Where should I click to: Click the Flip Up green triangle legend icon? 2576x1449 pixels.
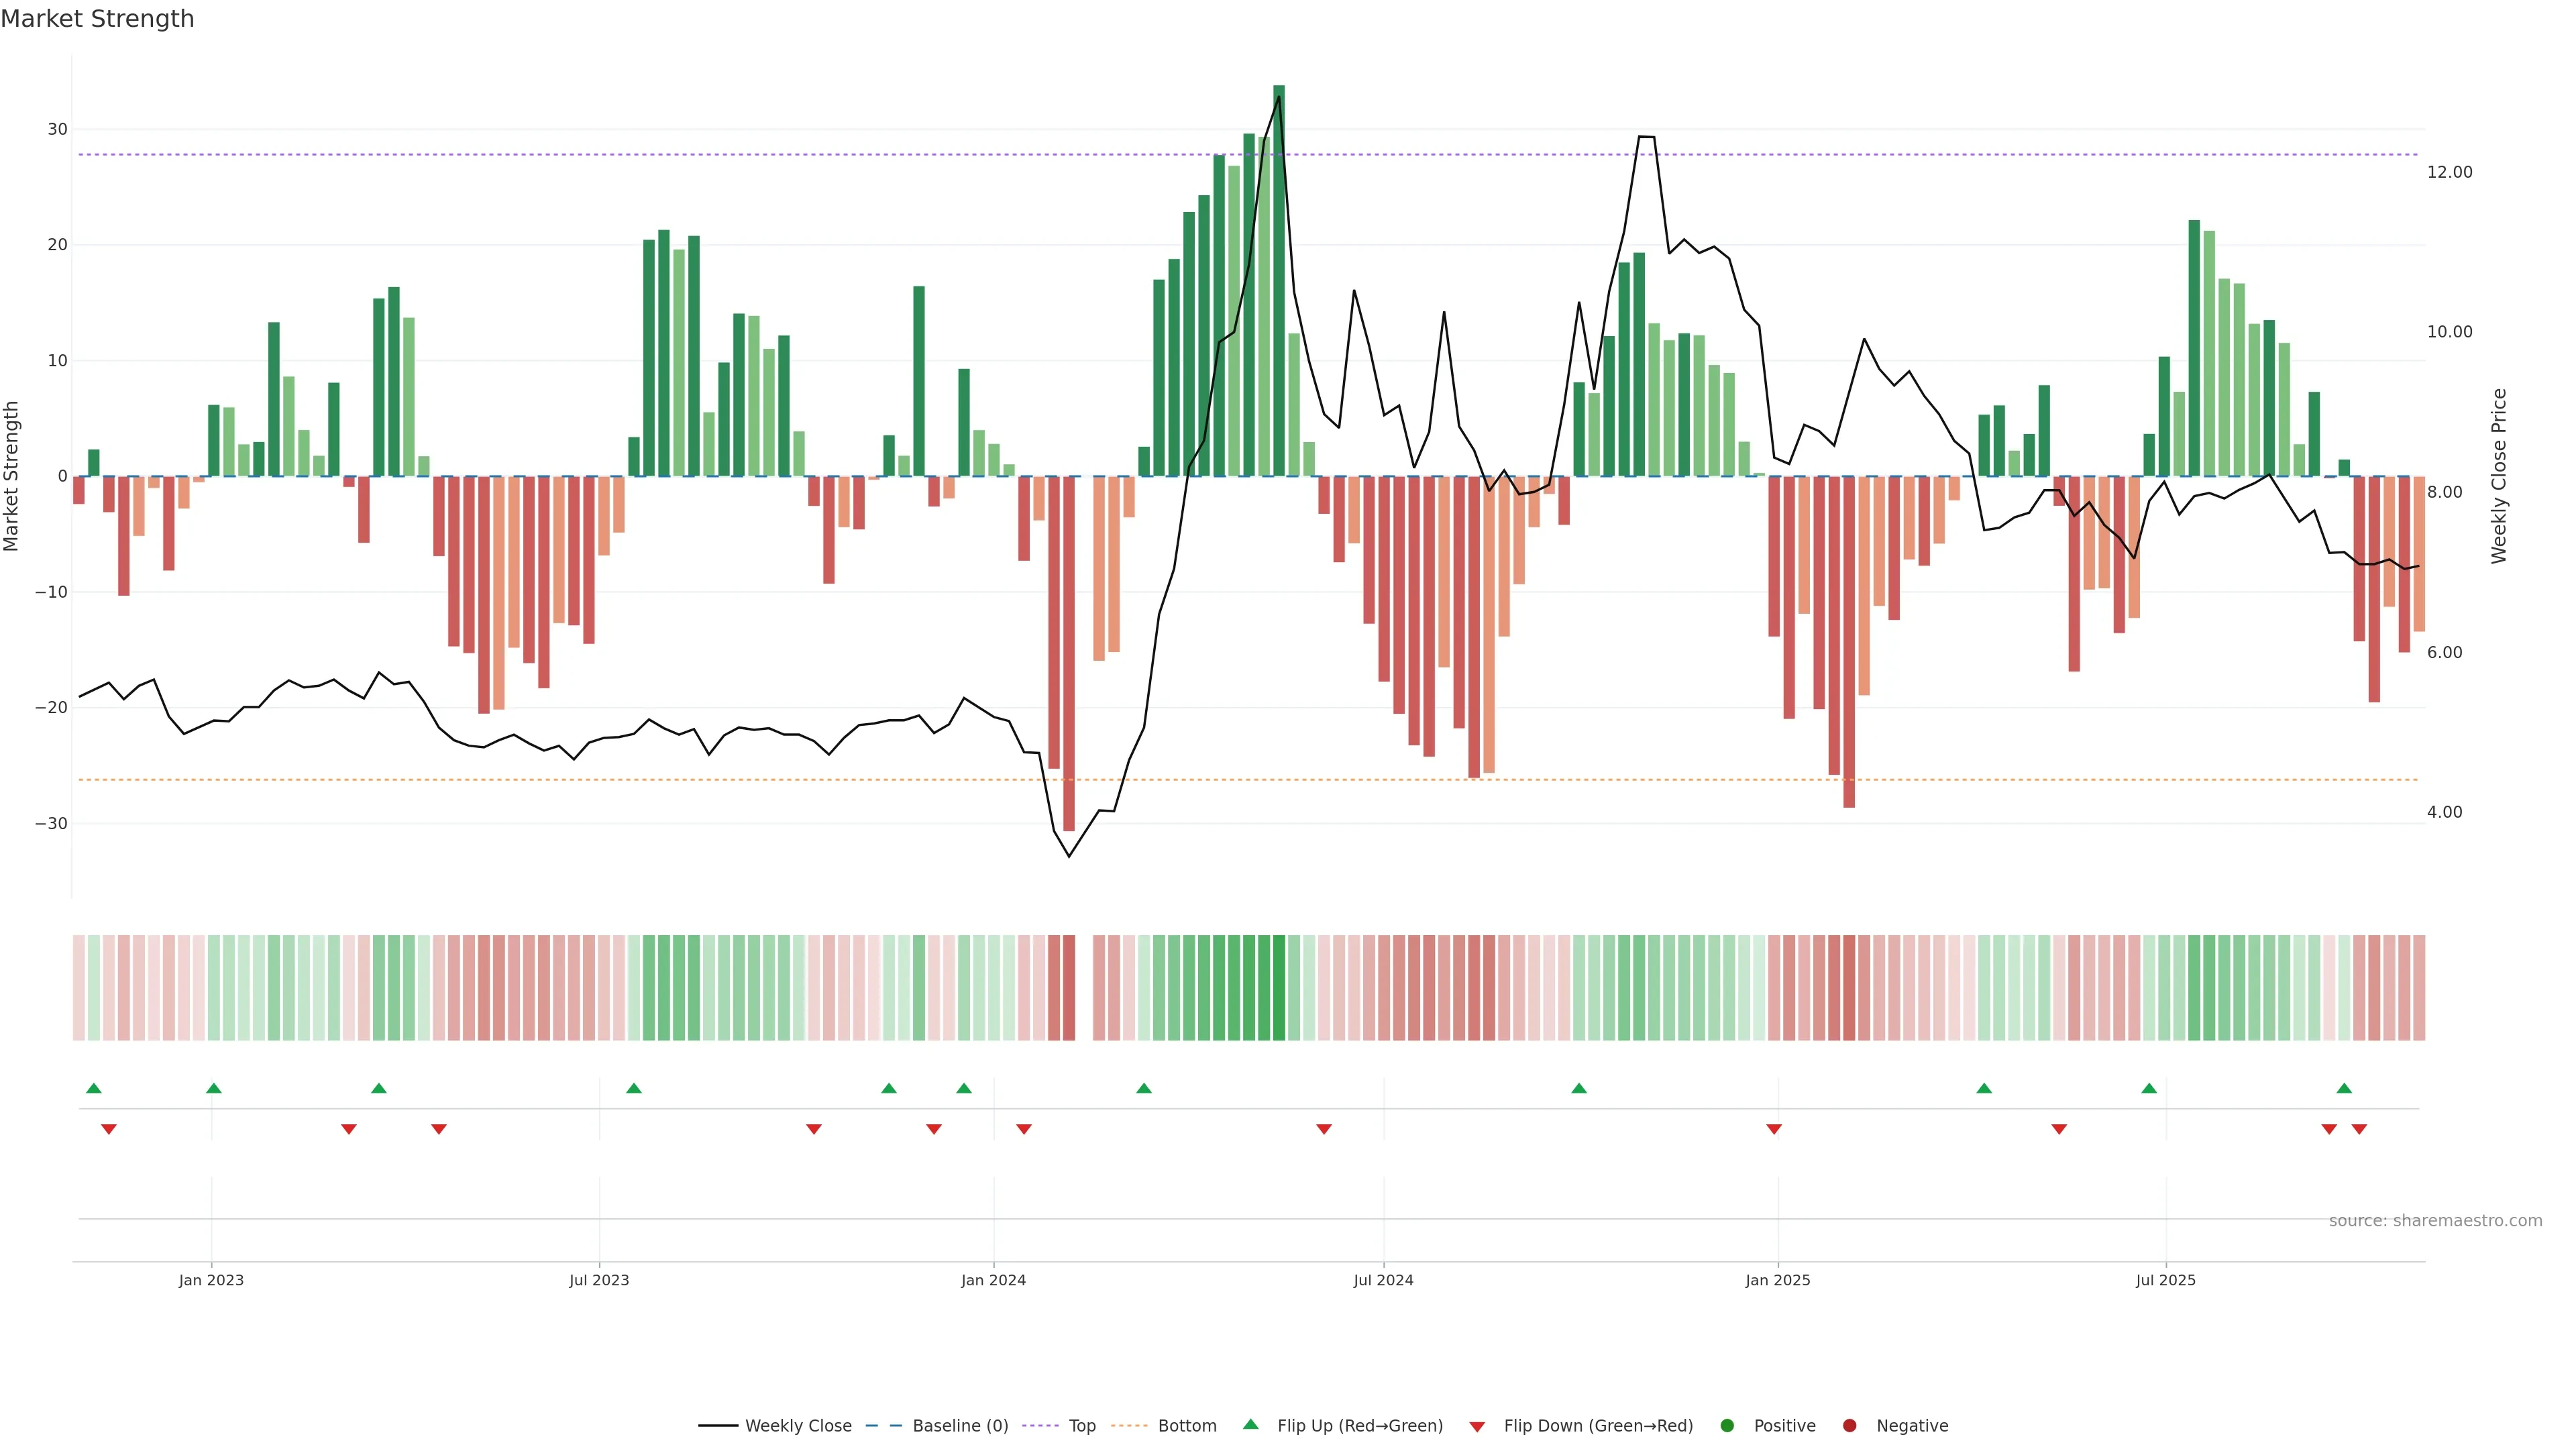[1250, 1424]
